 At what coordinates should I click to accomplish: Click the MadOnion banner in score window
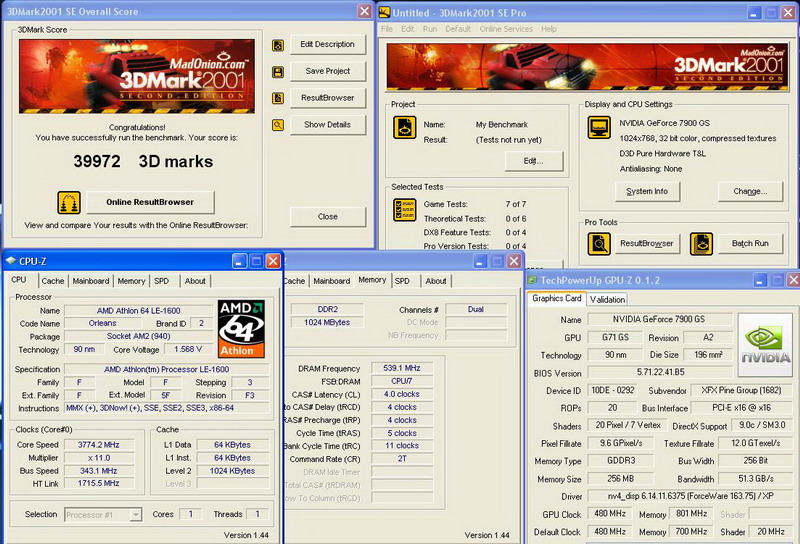pyautogui.click(x=137, y=77)
